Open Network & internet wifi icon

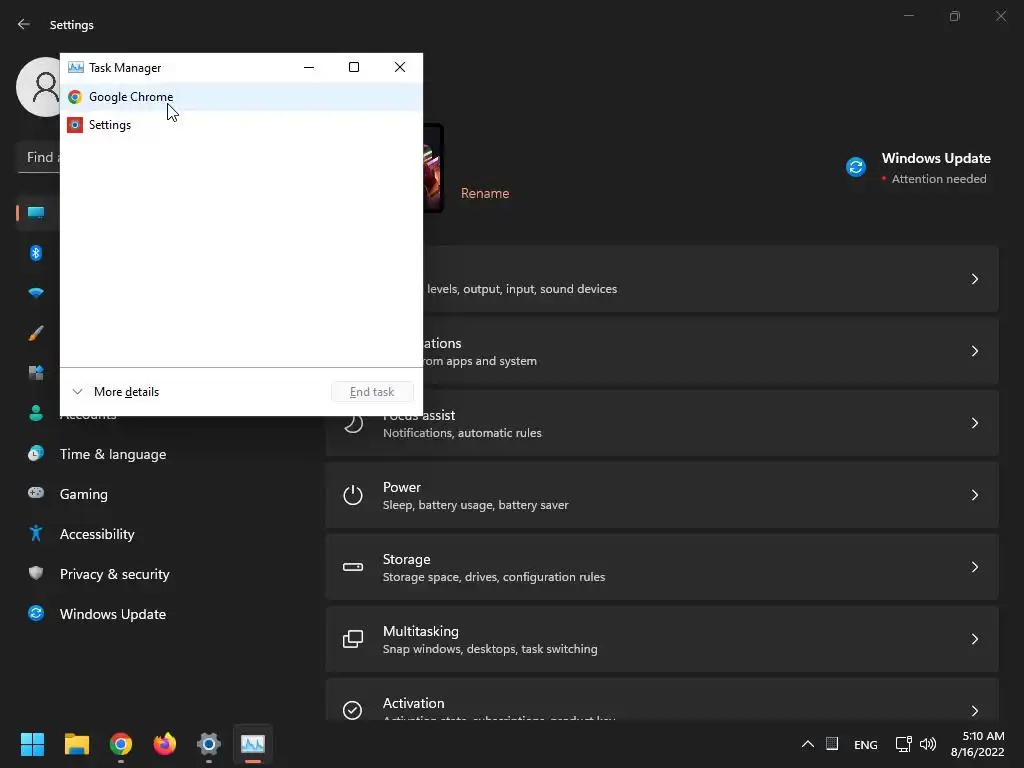pos(36,293)
